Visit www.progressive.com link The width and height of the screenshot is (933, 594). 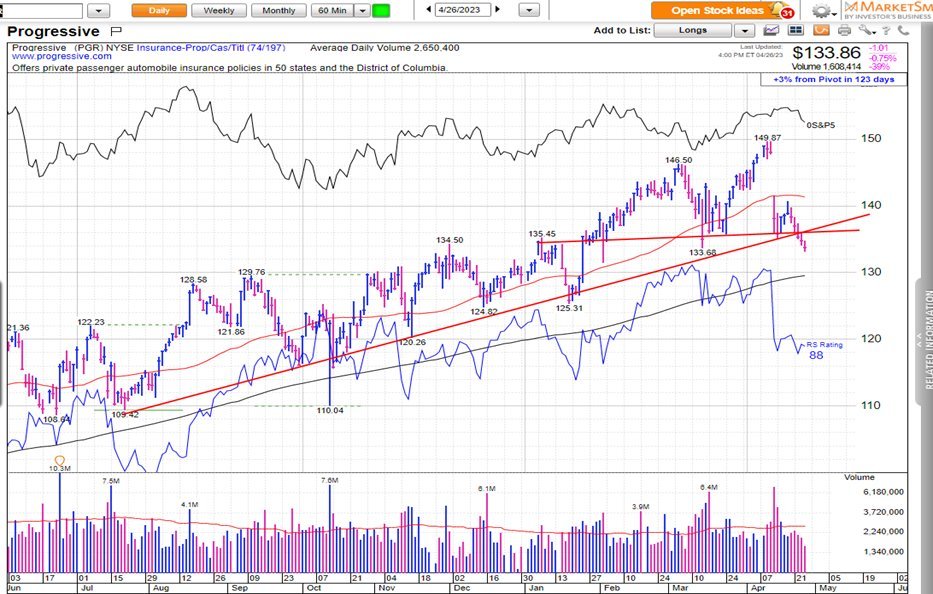pyautogui.click(x=62, y=57)
